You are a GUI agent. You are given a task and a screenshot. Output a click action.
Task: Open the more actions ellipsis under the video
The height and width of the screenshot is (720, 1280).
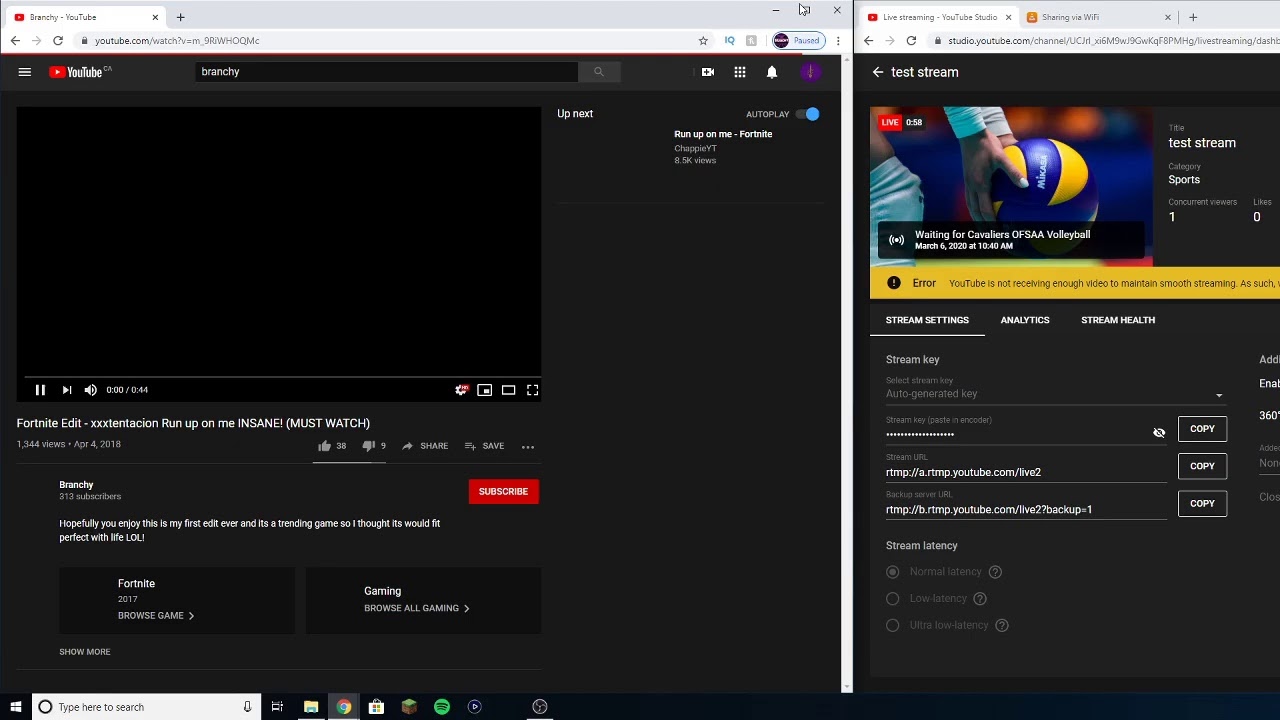(528, 446)
